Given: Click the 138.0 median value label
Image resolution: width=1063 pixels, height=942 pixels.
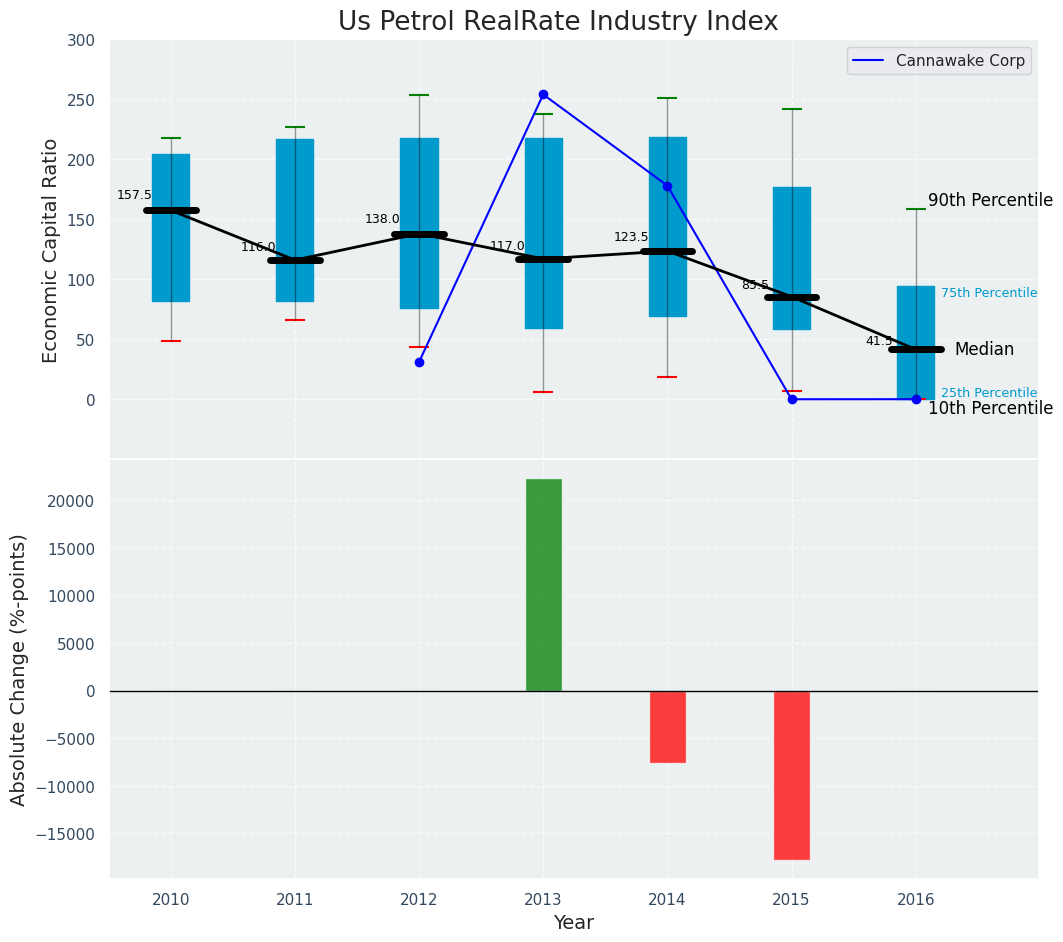Looking at the screenshot, I should (x=382, y=219).
